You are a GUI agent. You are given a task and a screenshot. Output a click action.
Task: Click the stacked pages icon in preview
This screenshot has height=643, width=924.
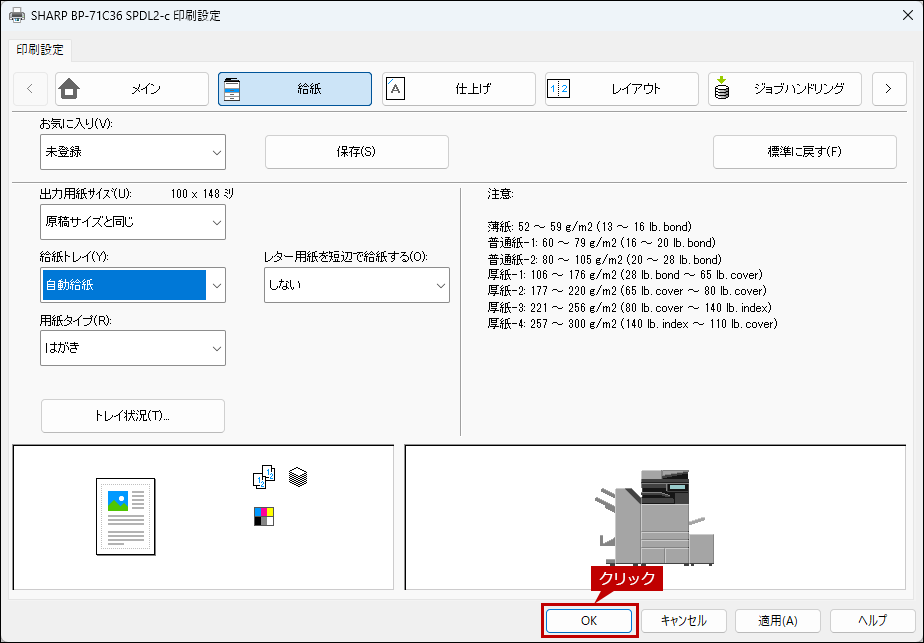pos(298,477)
